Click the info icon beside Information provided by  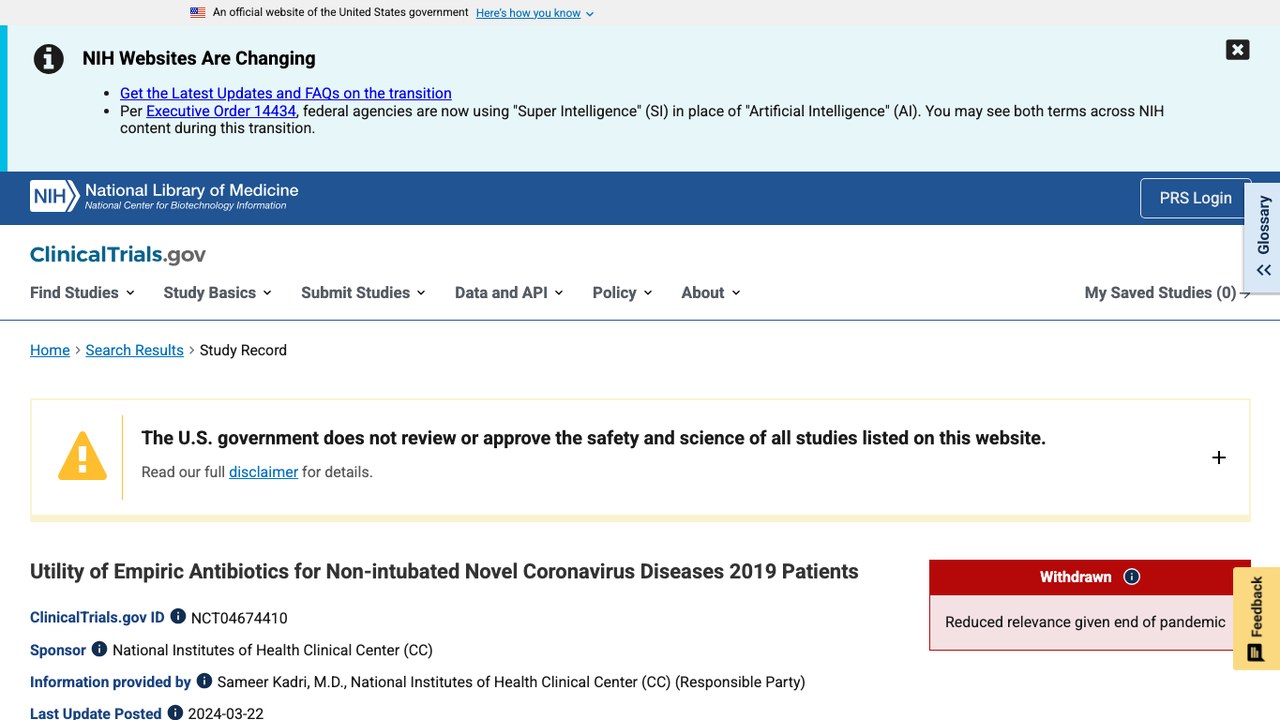204,681
